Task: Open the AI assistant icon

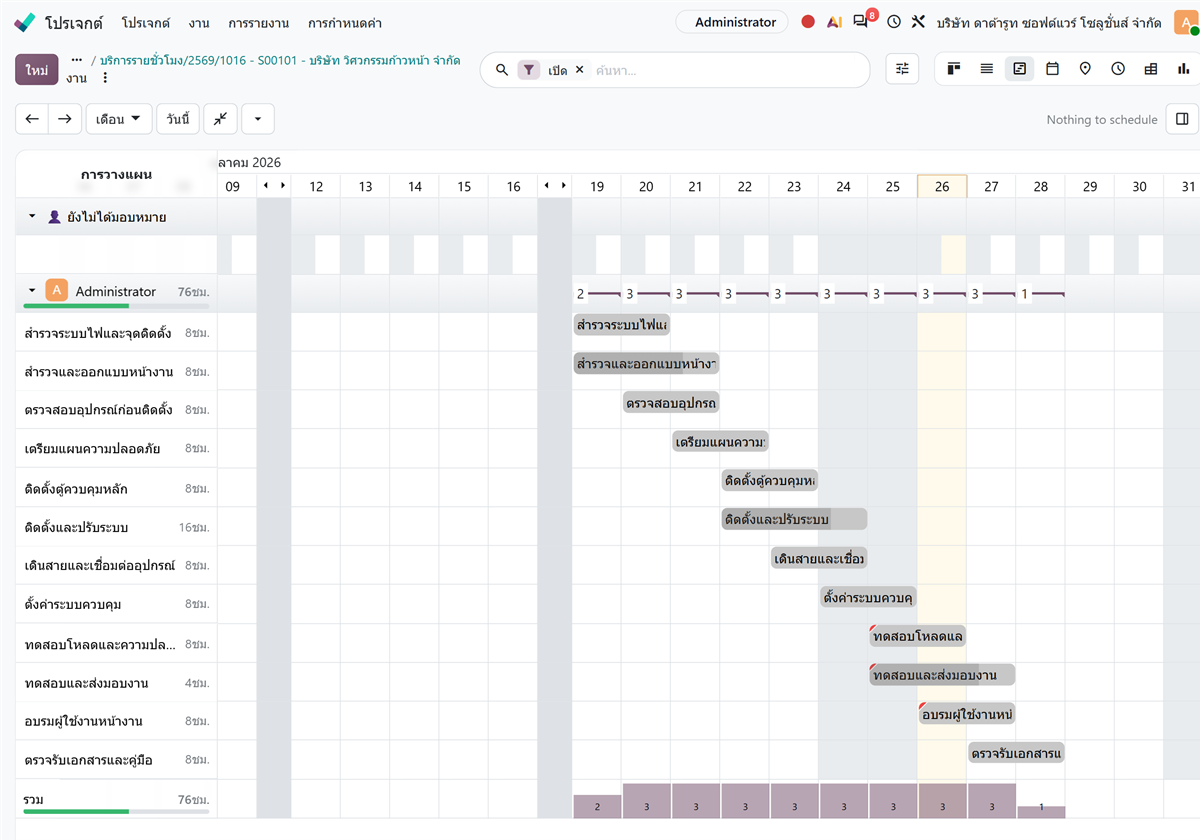Action: 834,22
